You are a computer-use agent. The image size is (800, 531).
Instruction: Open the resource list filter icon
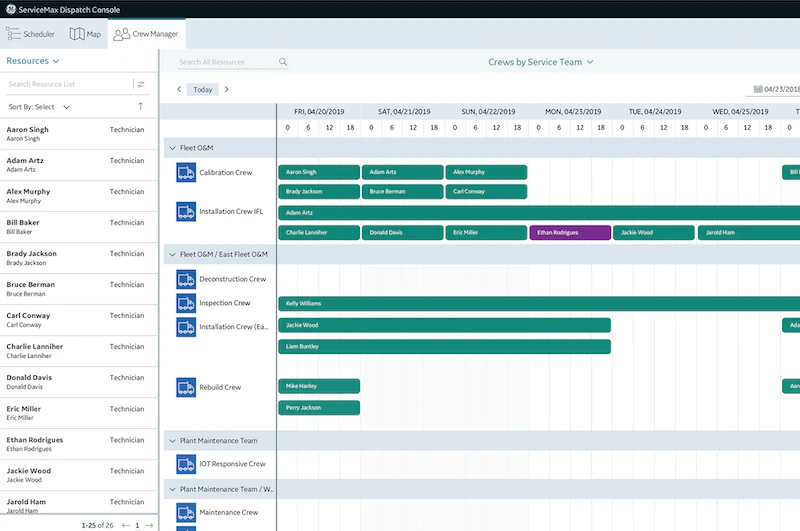(141, 84)
